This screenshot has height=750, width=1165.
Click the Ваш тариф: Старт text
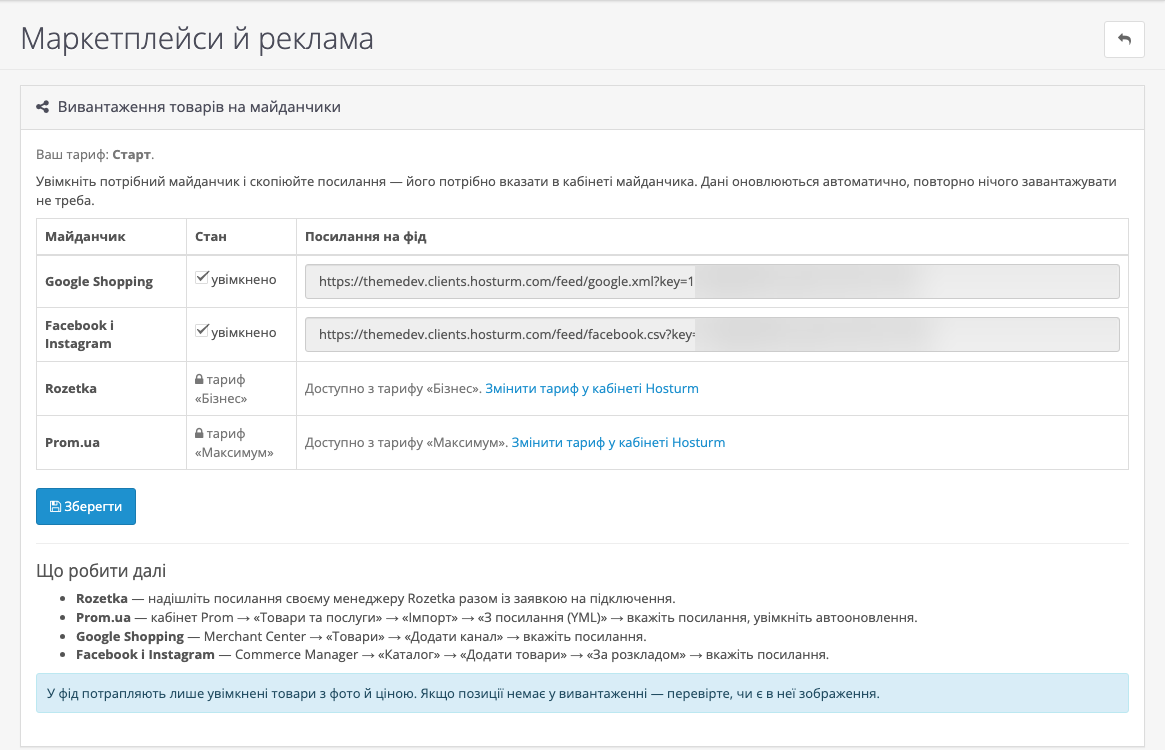click(x=95, y=155)
